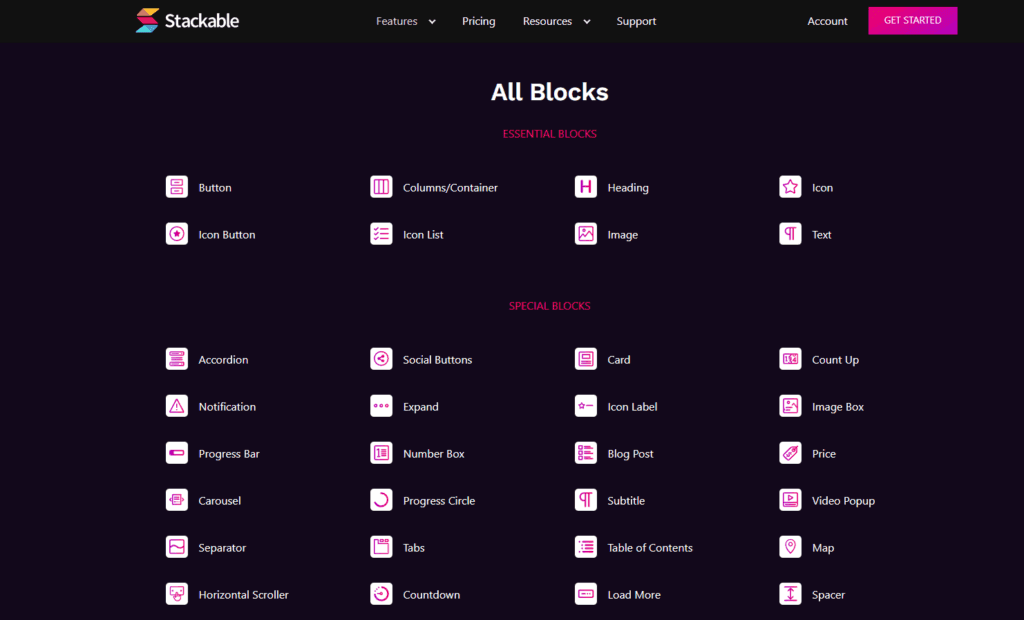Image resolution: width=1024 pixels, height=620 pixels.
Task: Click the Horizontal Scroller block link
Action: tap(244, 595)
